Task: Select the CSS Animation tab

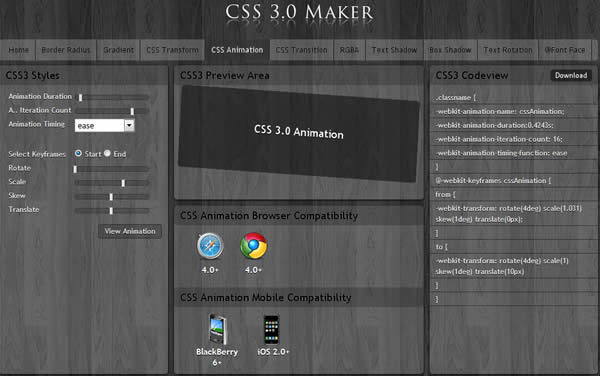Action: tap(237, 50)
